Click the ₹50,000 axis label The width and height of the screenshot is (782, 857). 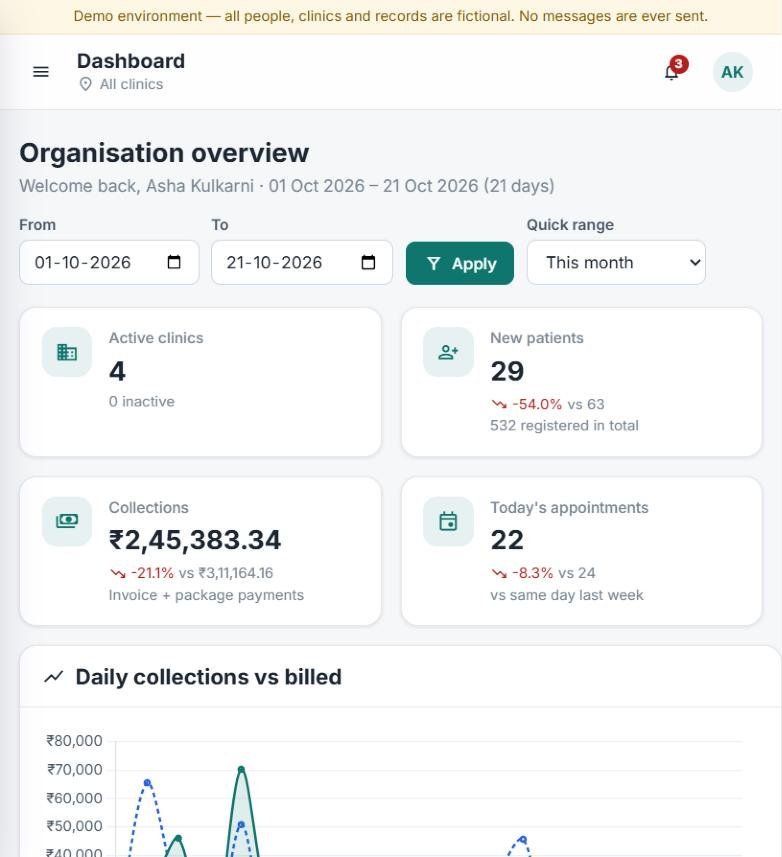coord(74,826)
